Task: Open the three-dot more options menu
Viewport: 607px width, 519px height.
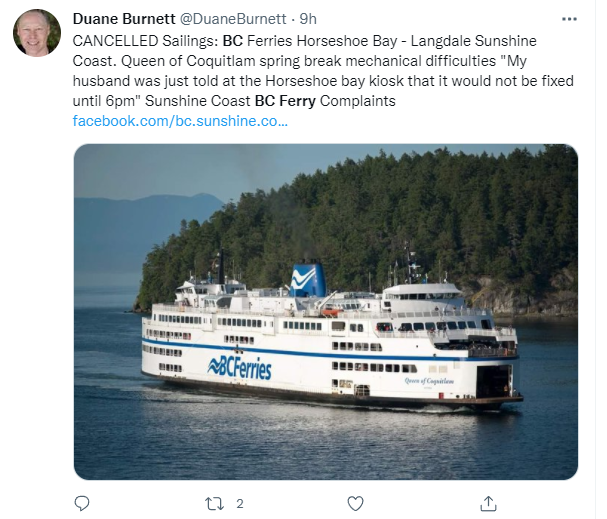Action: pos(569,19)
